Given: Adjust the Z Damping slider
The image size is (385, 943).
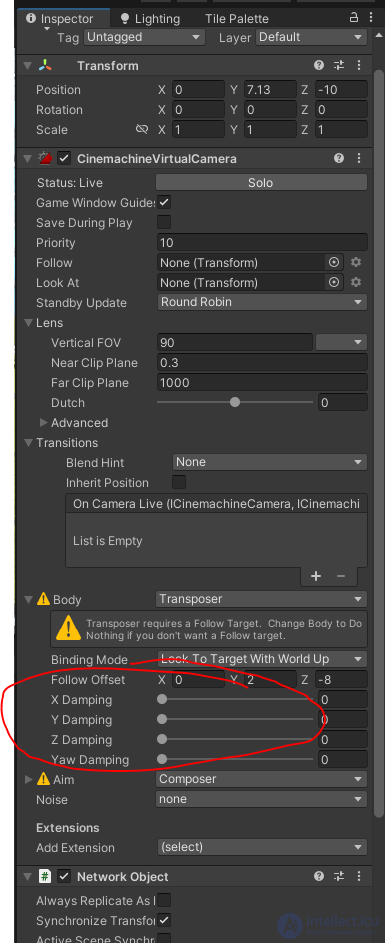Looking at the screenshot, I should tap(235, 739).
